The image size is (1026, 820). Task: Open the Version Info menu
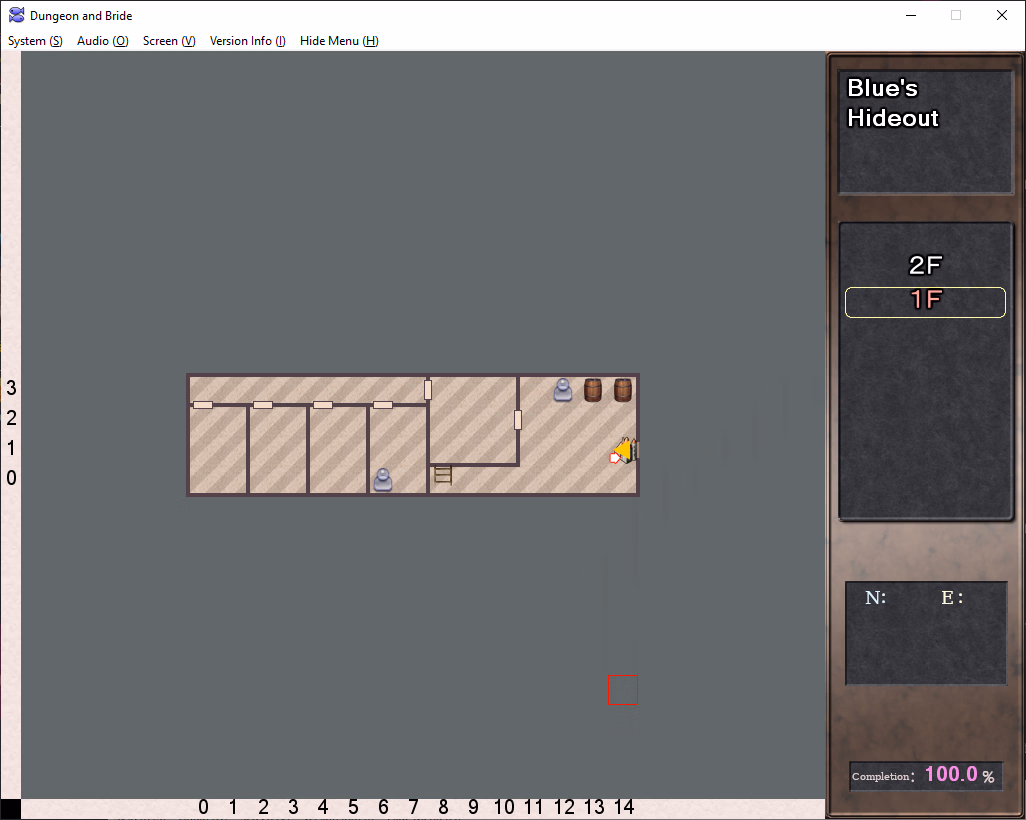click(247, 41)
